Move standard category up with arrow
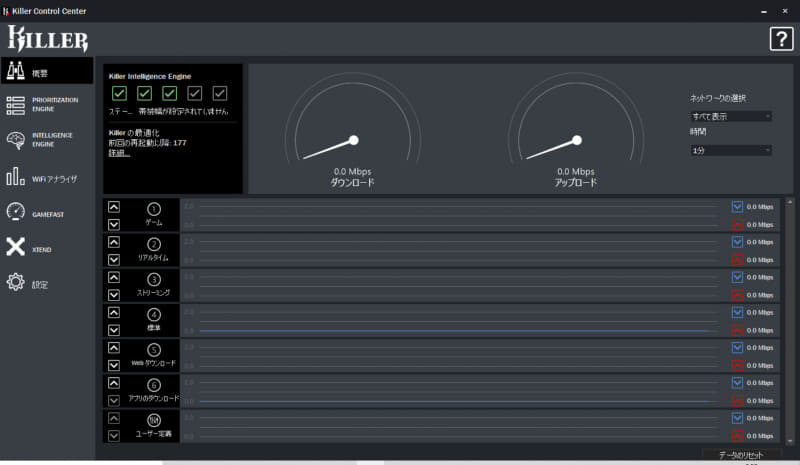This screenshot has width=800, height=465. pyautogui.click(x=114, y=312)
